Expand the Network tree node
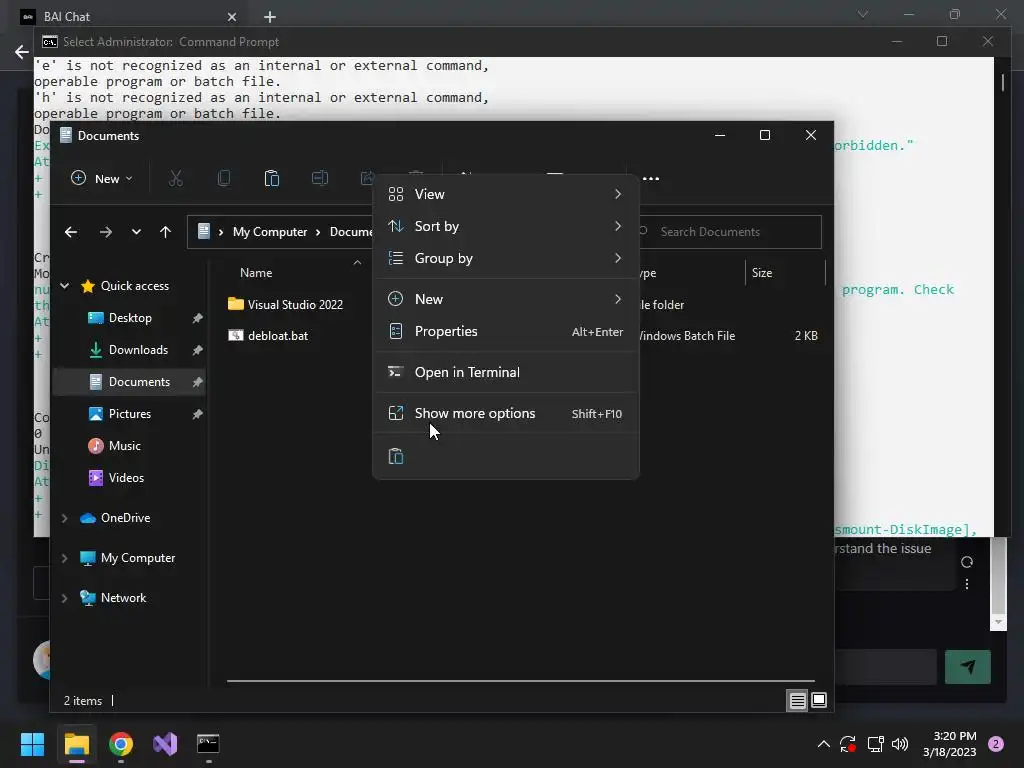Image resolution: width=1024 pixels, height=768 pixels. [x=65, y=598]
